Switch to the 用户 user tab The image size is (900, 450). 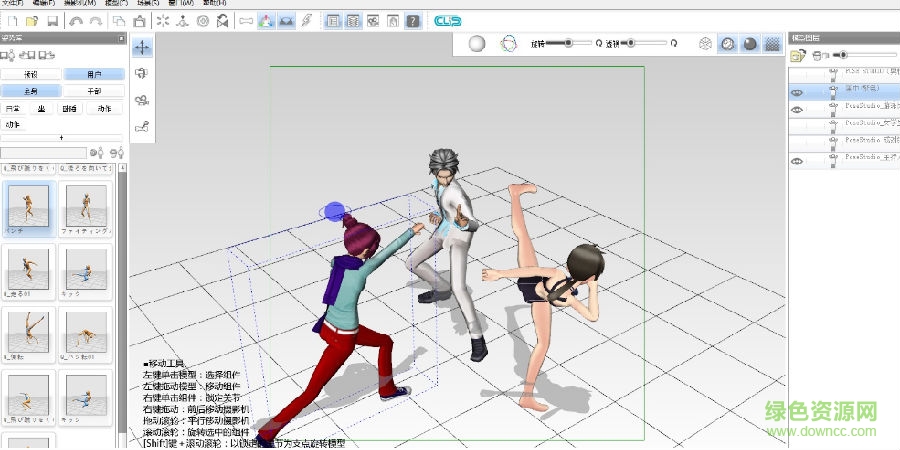tap(94, 74)
